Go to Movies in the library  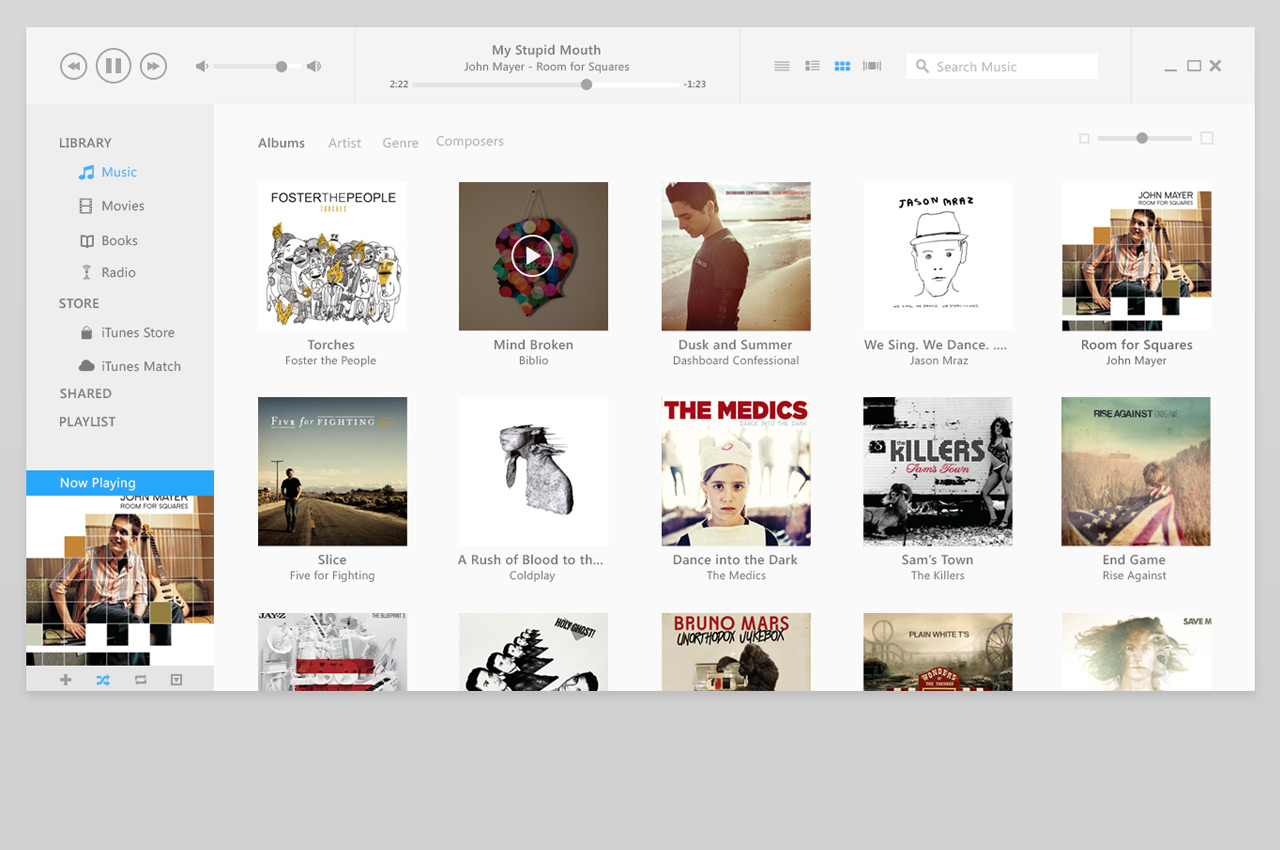(122, 206)
